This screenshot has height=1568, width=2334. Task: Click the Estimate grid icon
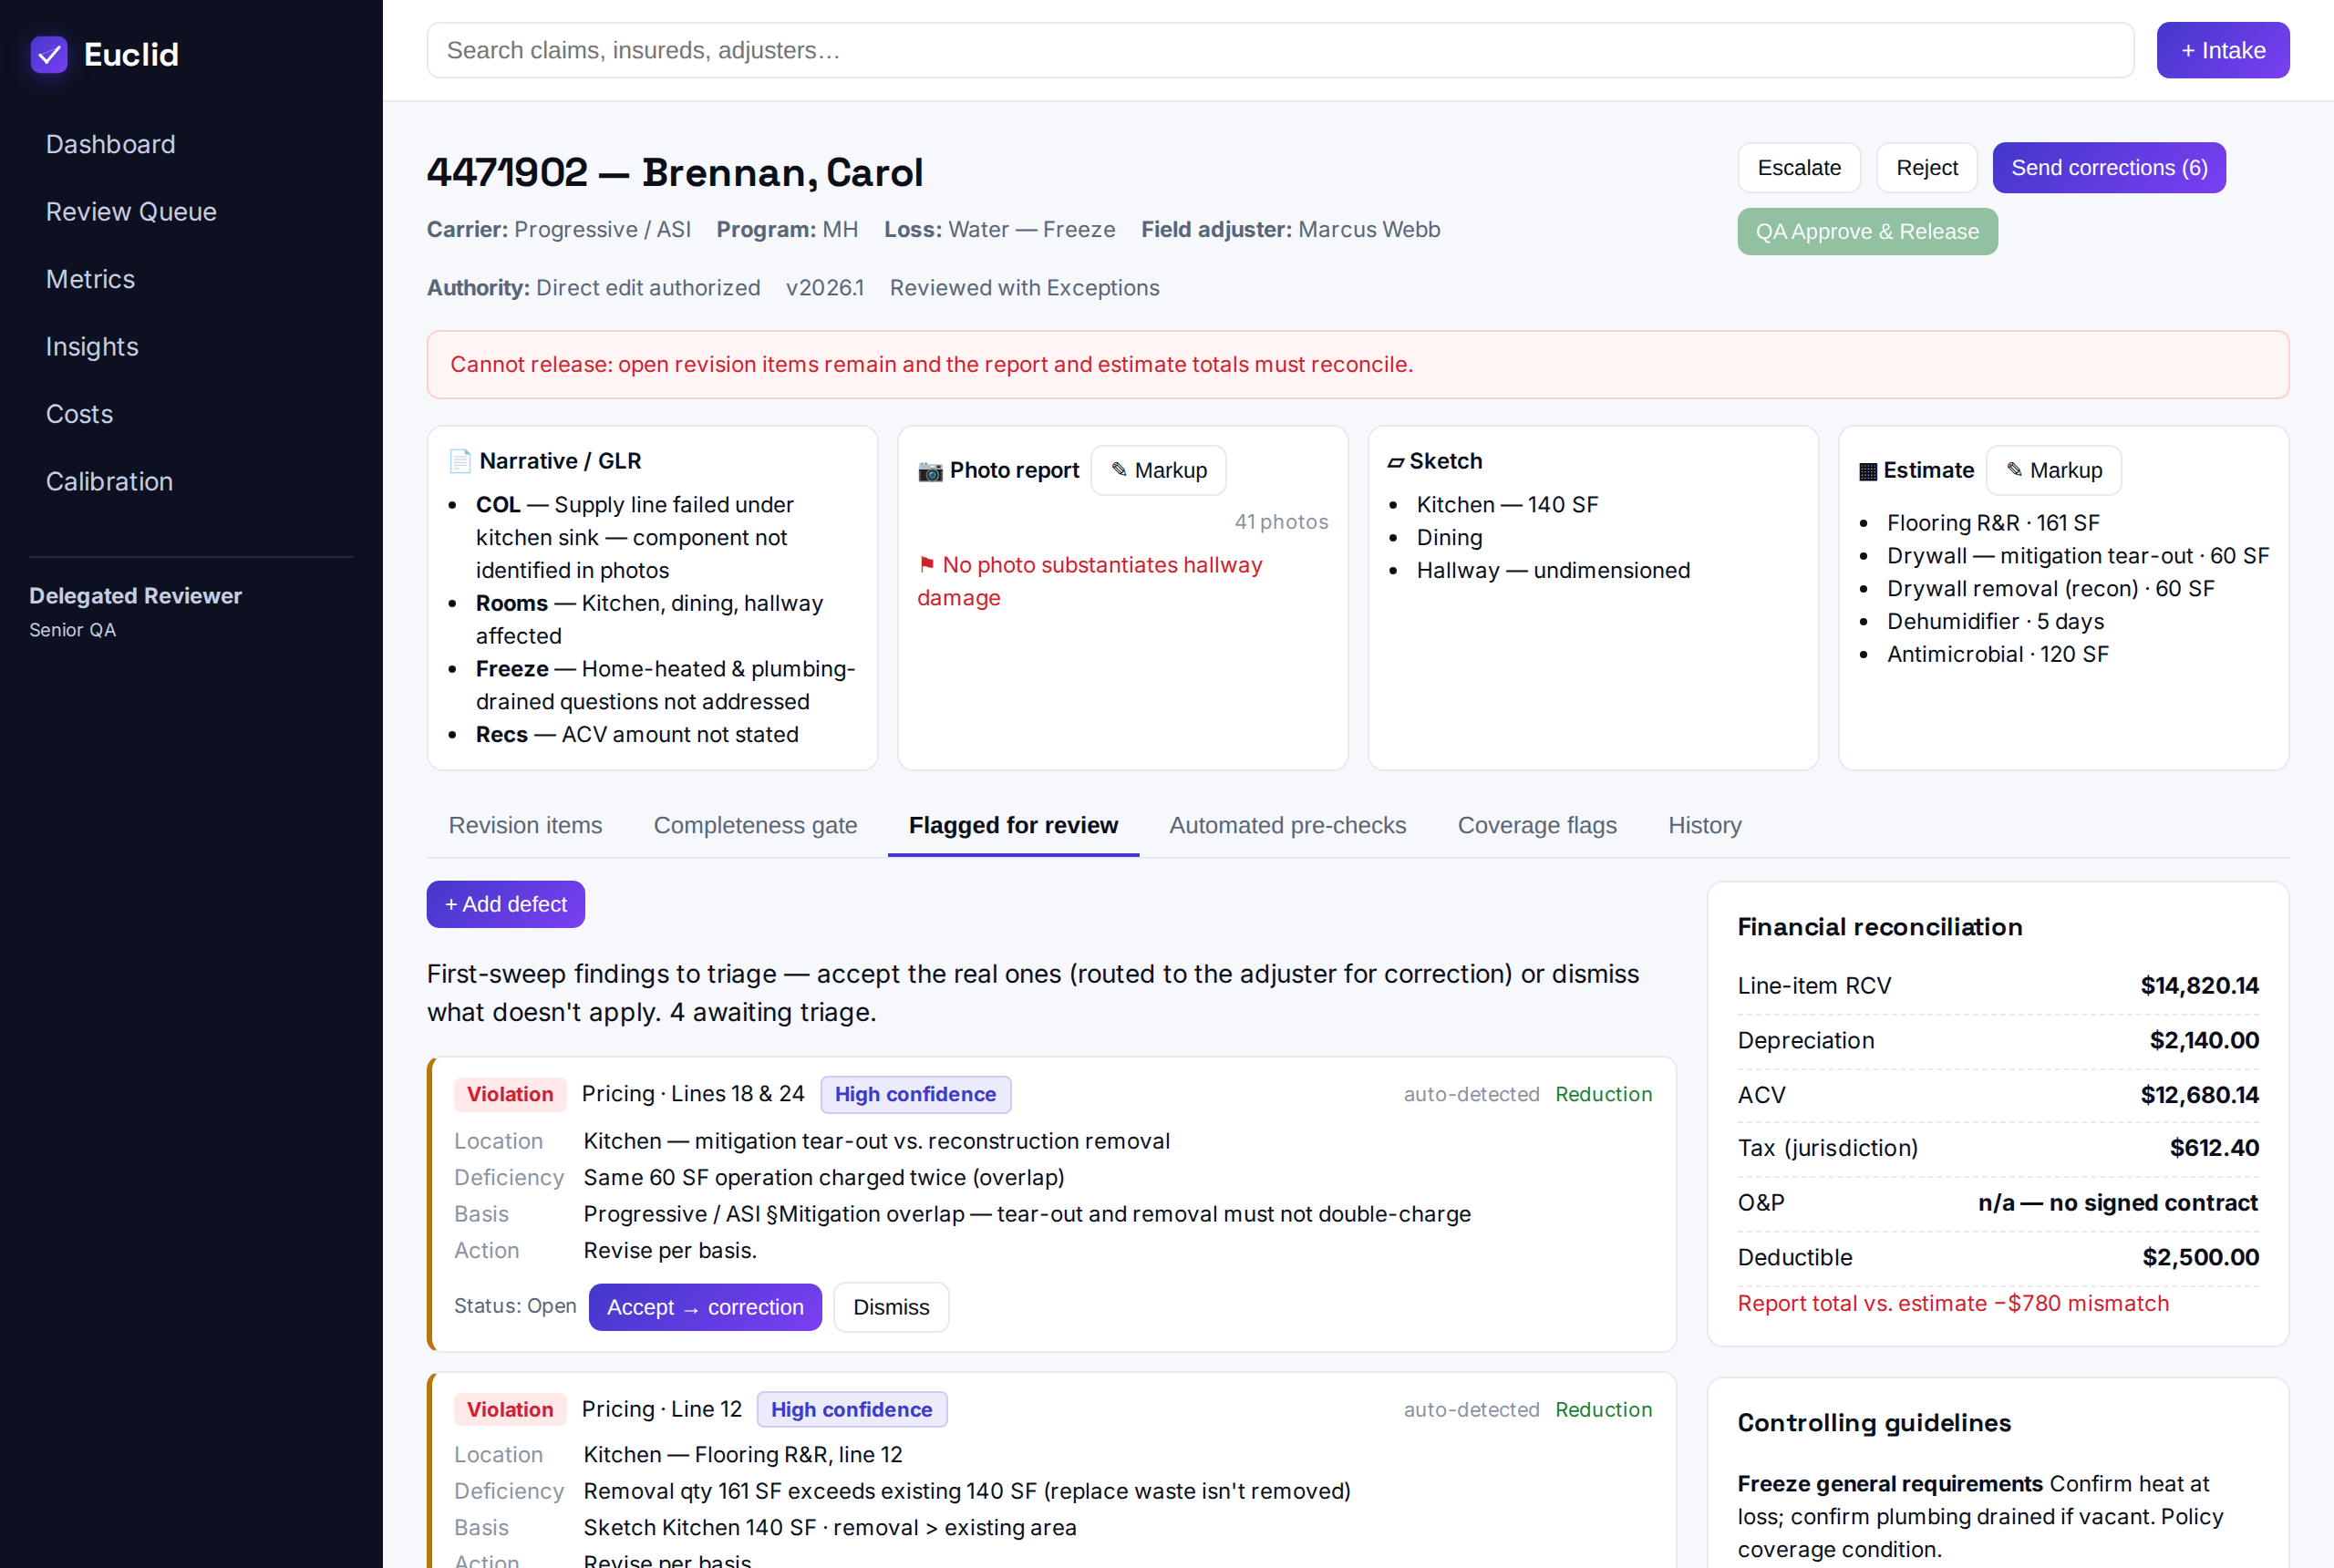(x=1867, y=471)
